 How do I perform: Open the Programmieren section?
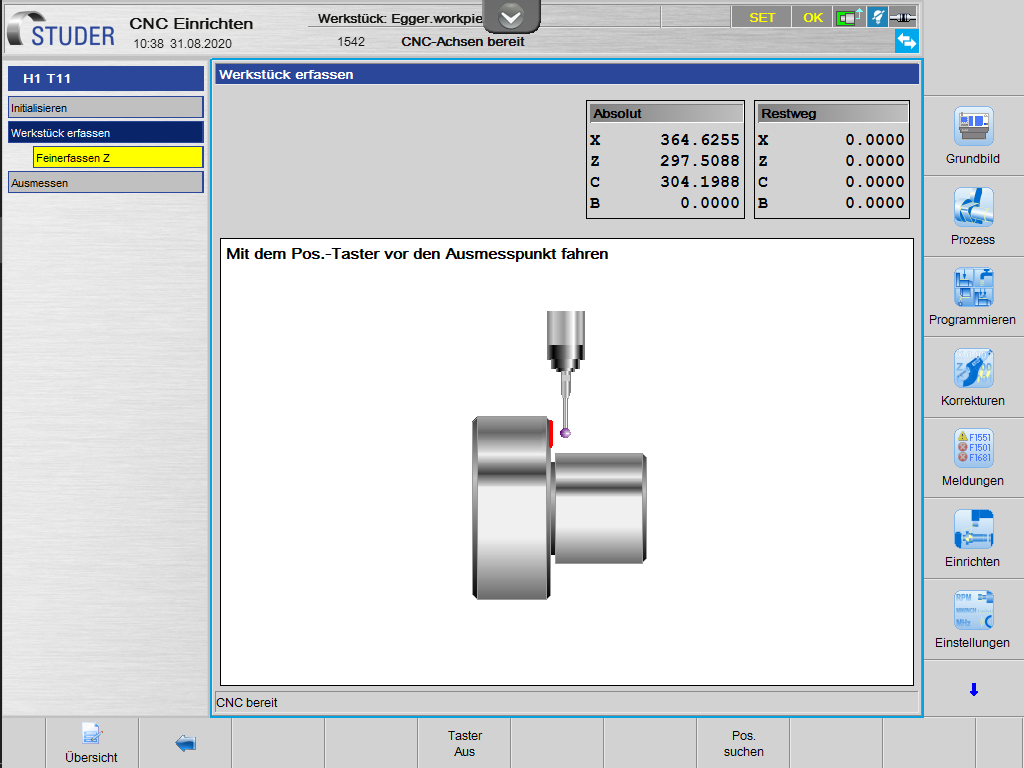coord(973,297)
